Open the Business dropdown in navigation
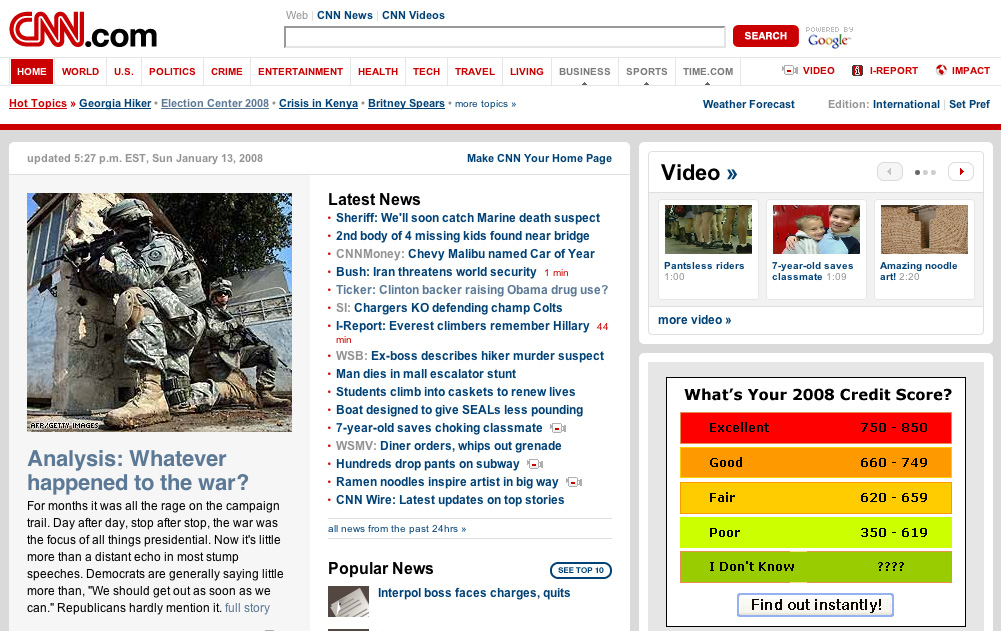Image resolution: width=1001 pixels, height=631 pixels. 584,72
